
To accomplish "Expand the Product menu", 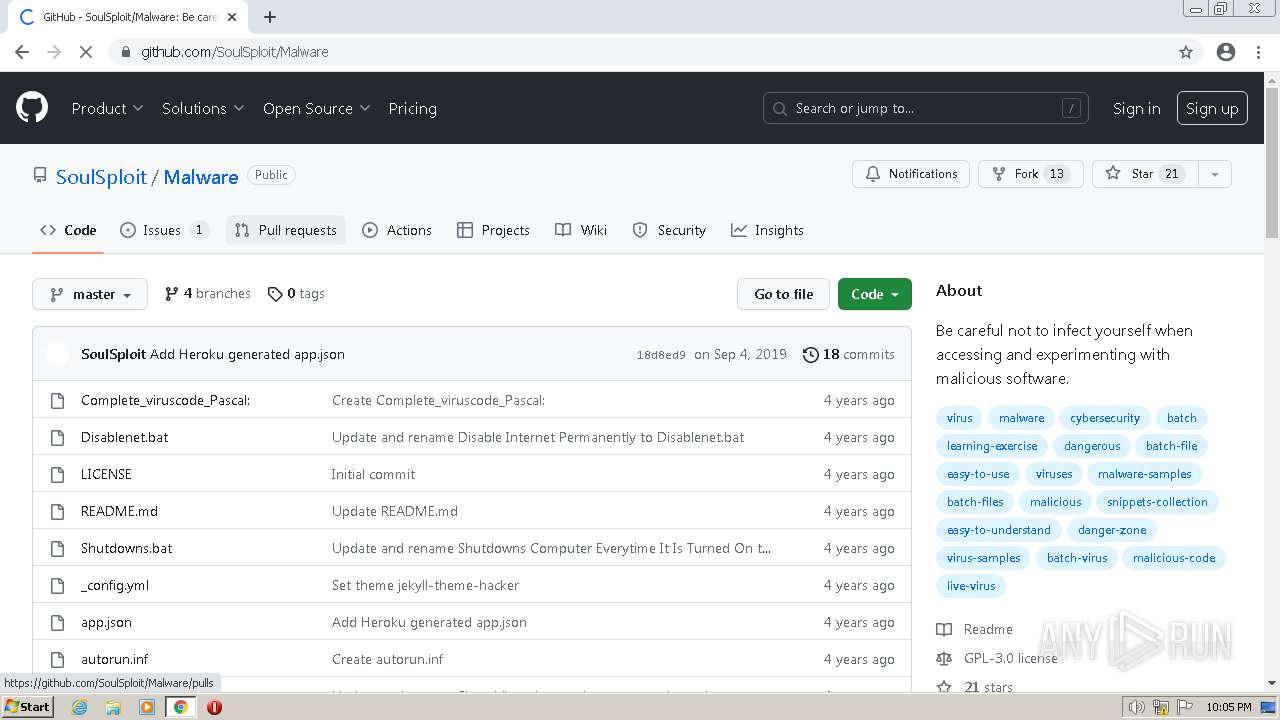I will [x=107, y=108].
